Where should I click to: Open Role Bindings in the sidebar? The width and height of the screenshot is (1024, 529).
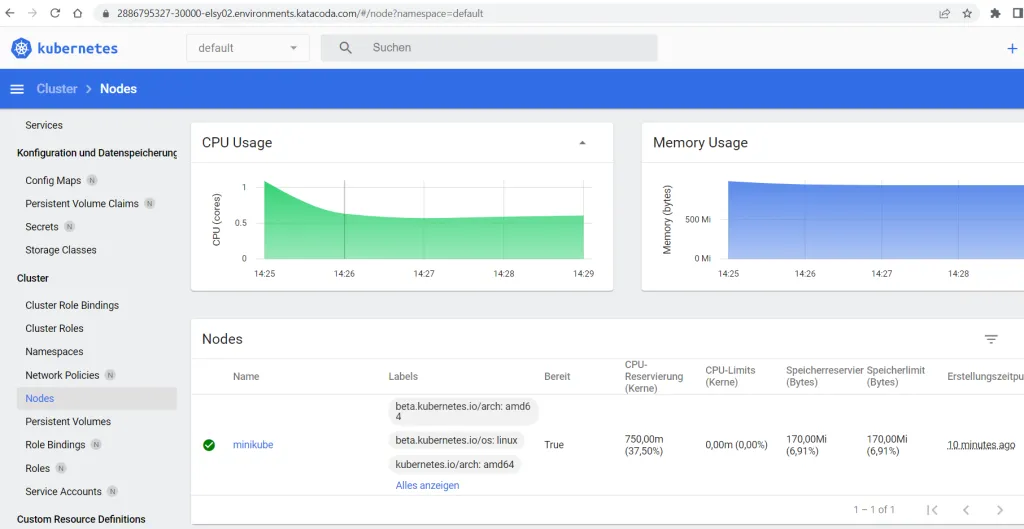[x=55, y=445]
